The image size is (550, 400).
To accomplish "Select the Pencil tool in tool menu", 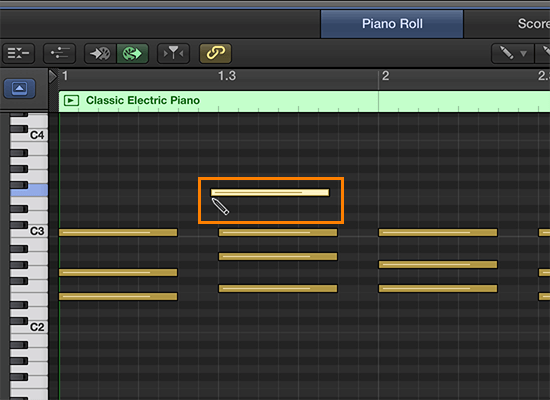I will pos(506,53).
